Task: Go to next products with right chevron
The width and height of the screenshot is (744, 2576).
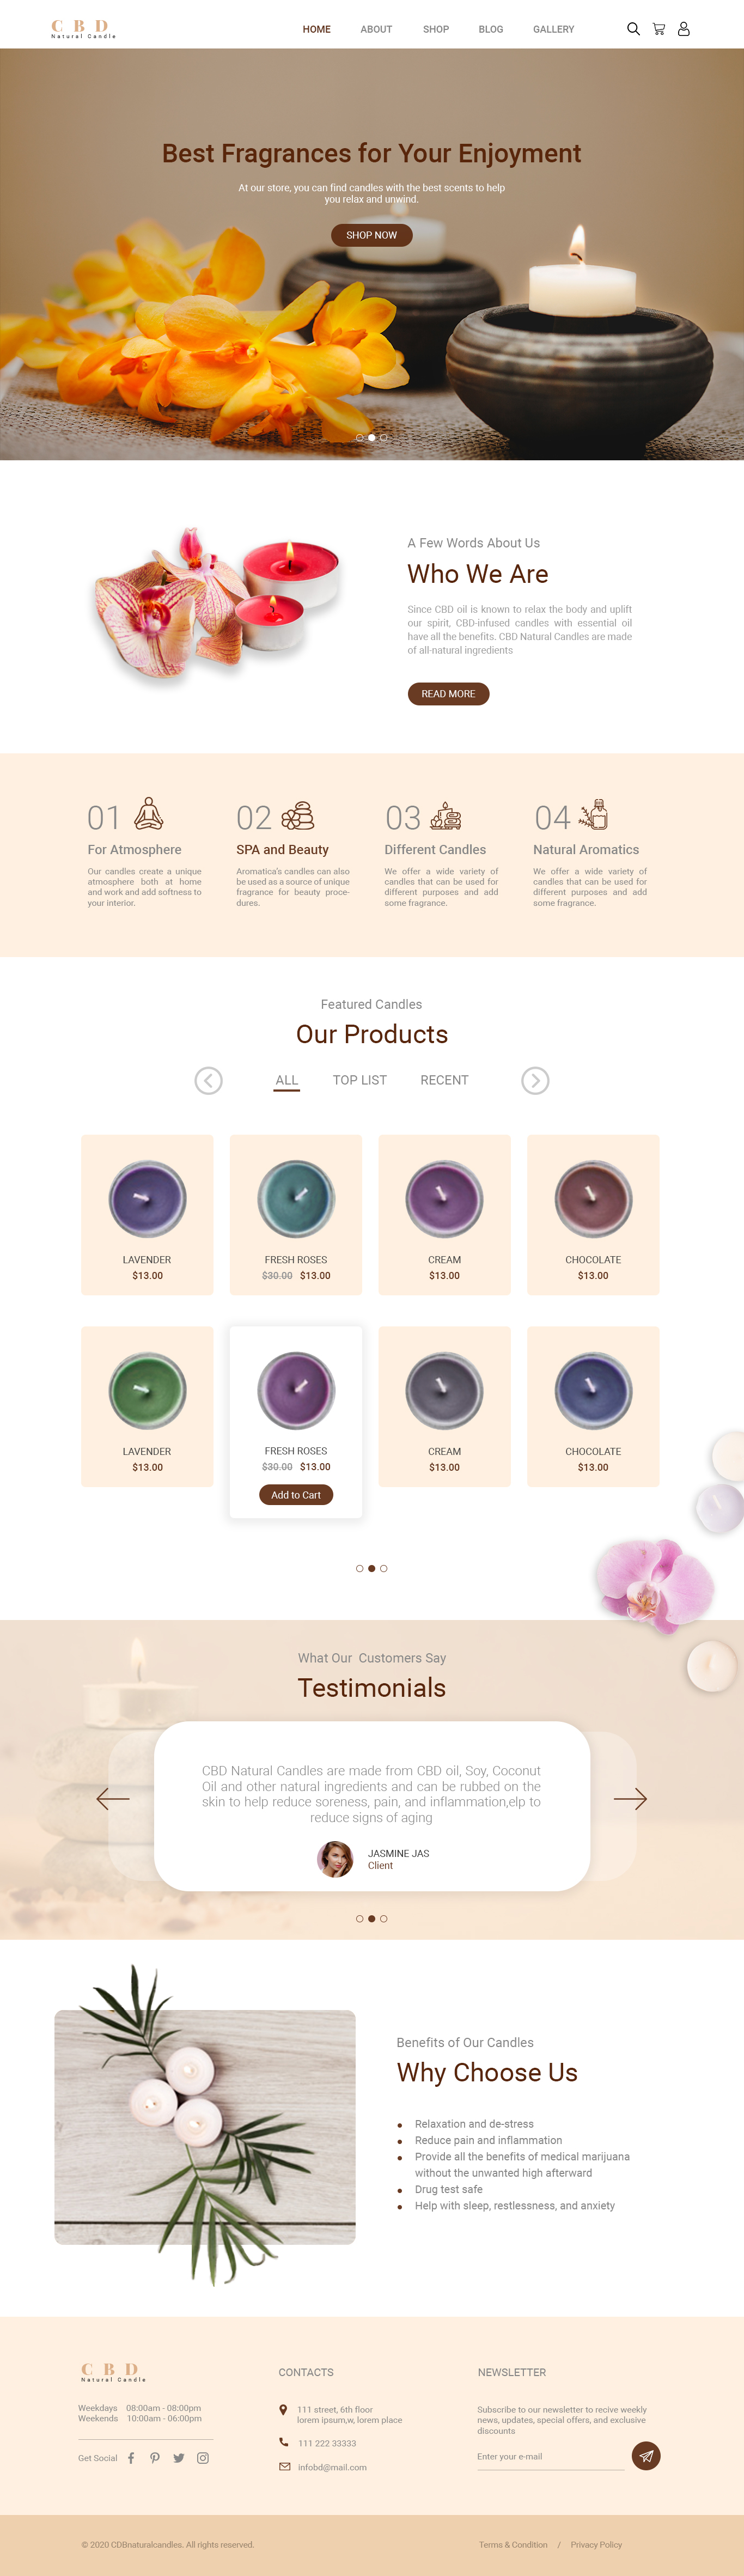Action: click(535, 1081)
